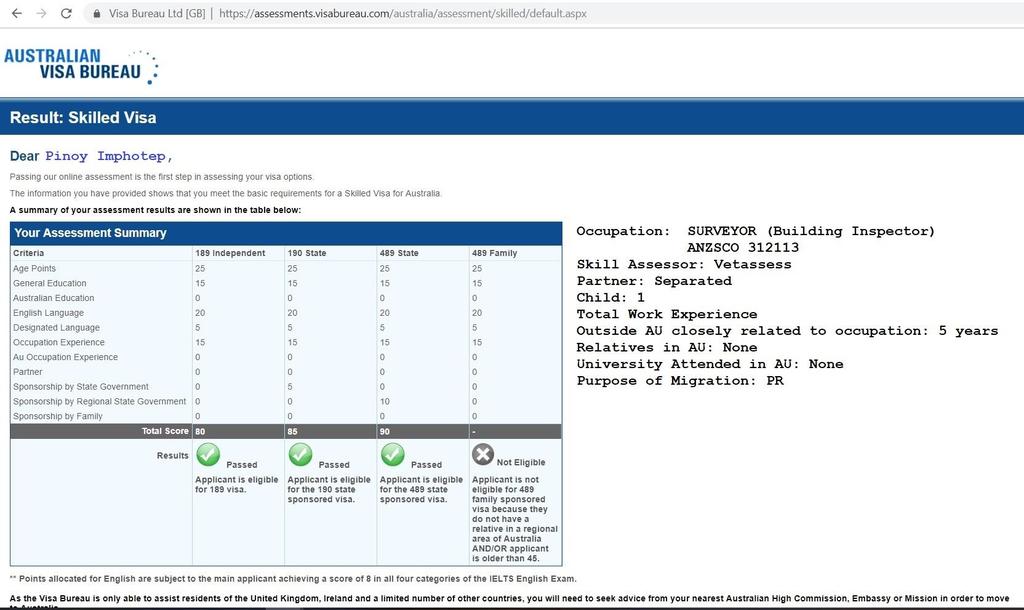Click the browser back arrow
This screenshot has width=1024, height=610.
(16, 14)
